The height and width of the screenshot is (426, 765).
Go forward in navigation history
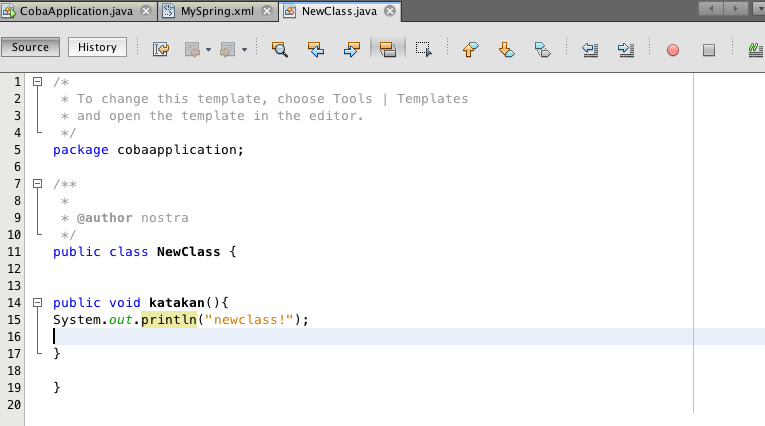[228, 49]
